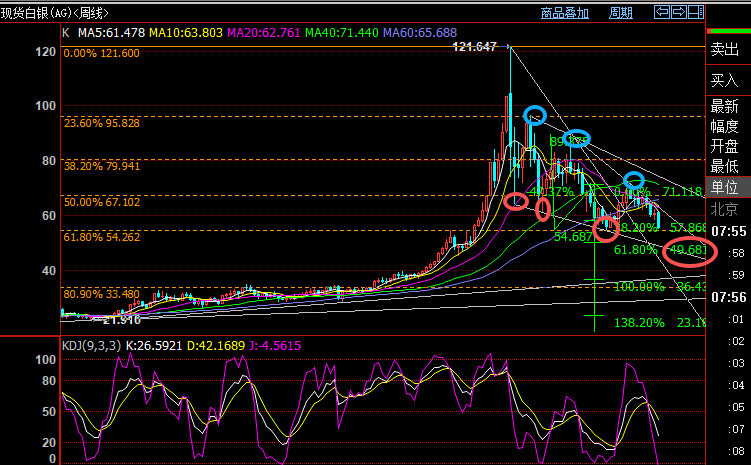This screenshot has height=465, width=751.
Task: Select the green 138.20% projection label
Action: [x=639, y=323]
